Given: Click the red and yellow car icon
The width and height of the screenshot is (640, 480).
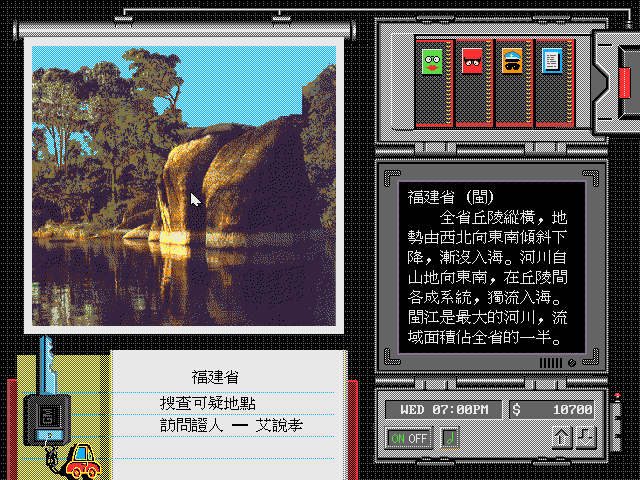Looking at the screenshot, I should coord(83,461).
